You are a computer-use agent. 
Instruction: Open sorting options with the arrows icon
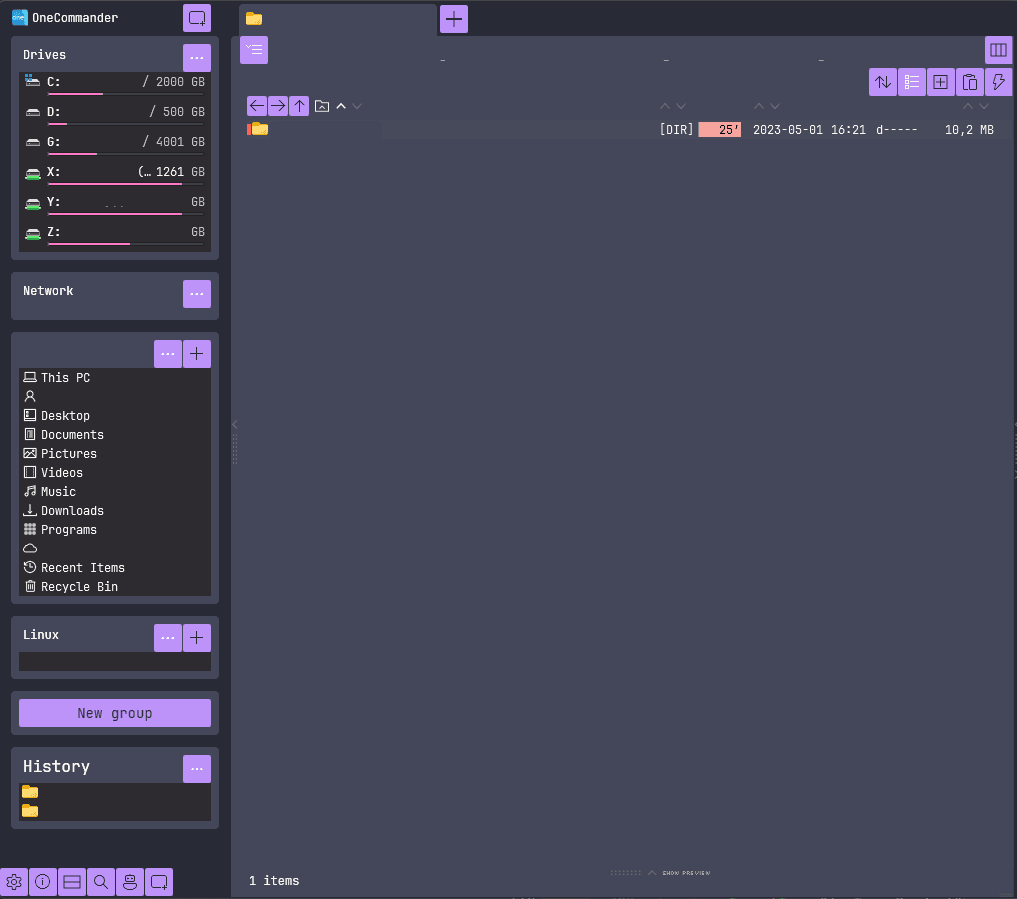[882, 81]
